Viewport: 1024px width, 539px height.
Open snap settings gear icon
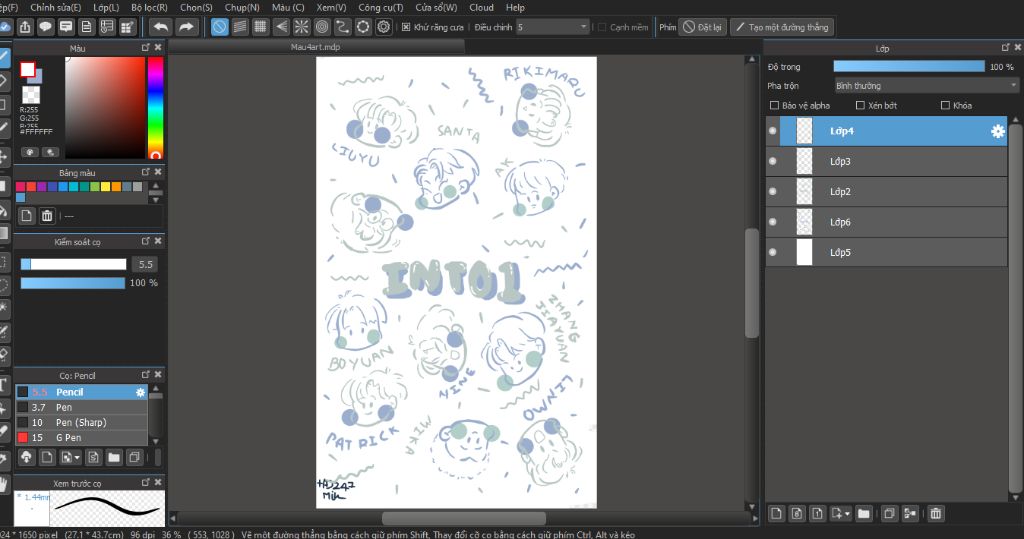384,27
